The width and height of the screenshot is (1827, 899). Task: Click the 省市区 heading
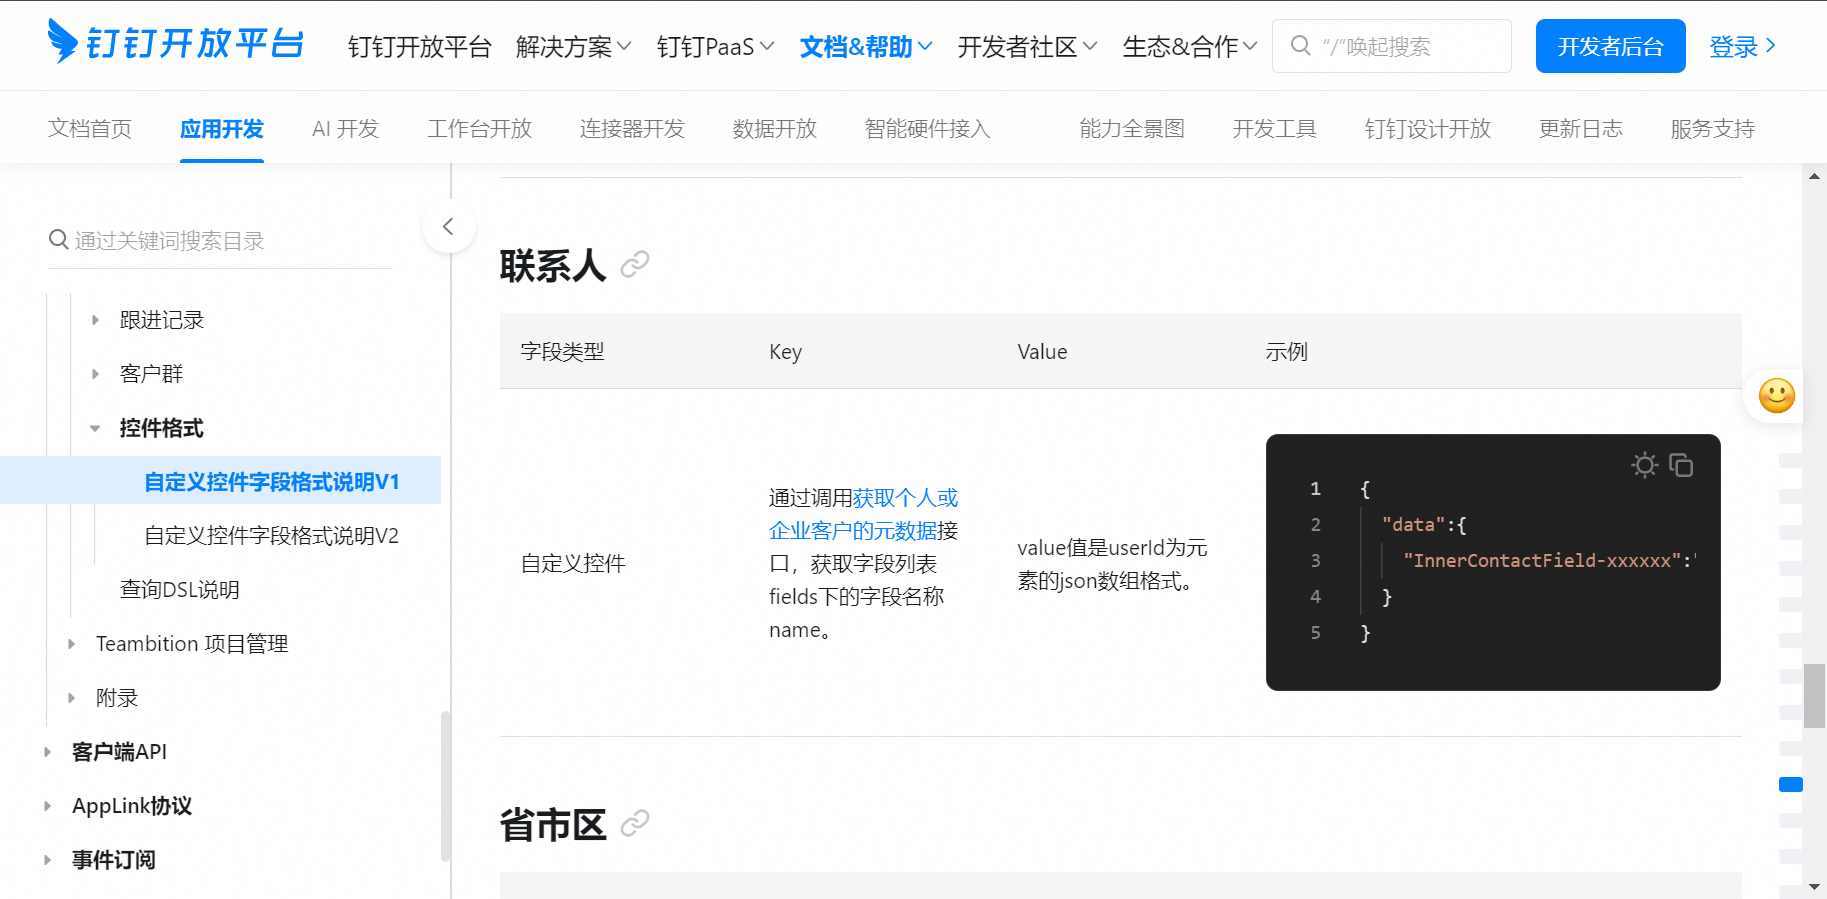coord(553,825)
